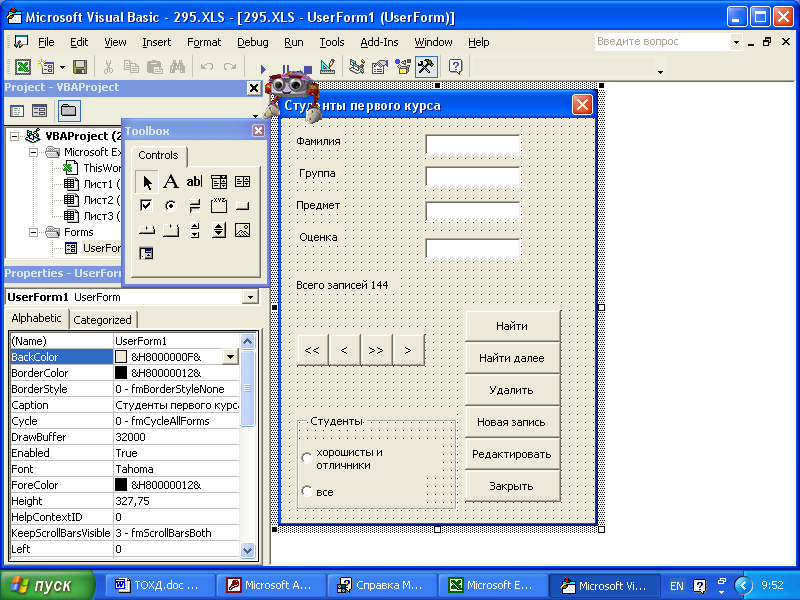Toggle the Toolbox hammer-wrench icon
This screenshot has height=600, width=800.
click(426, 66)
